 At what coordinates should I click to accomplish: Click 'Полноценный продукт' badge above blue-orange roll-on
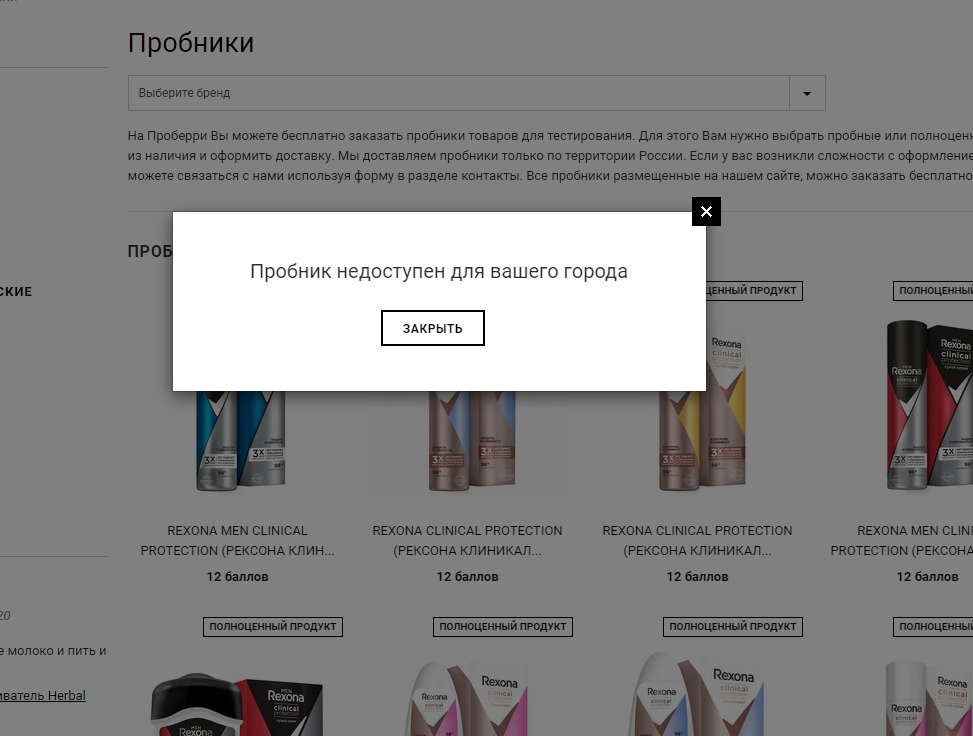tap(733, 627)
